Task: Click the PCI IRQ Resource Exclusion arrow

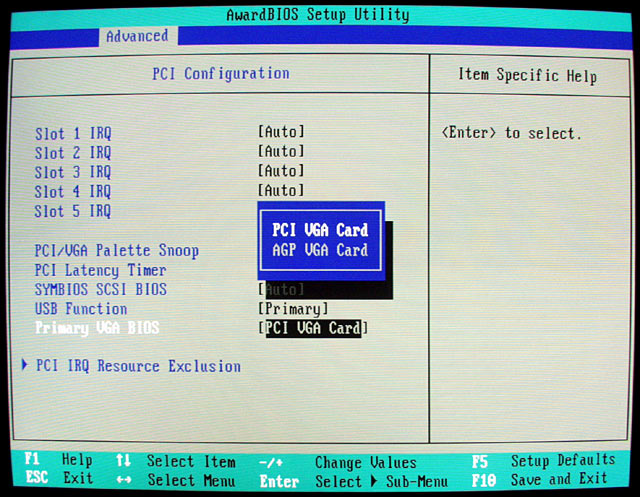Action: click(x=25, y=366)
